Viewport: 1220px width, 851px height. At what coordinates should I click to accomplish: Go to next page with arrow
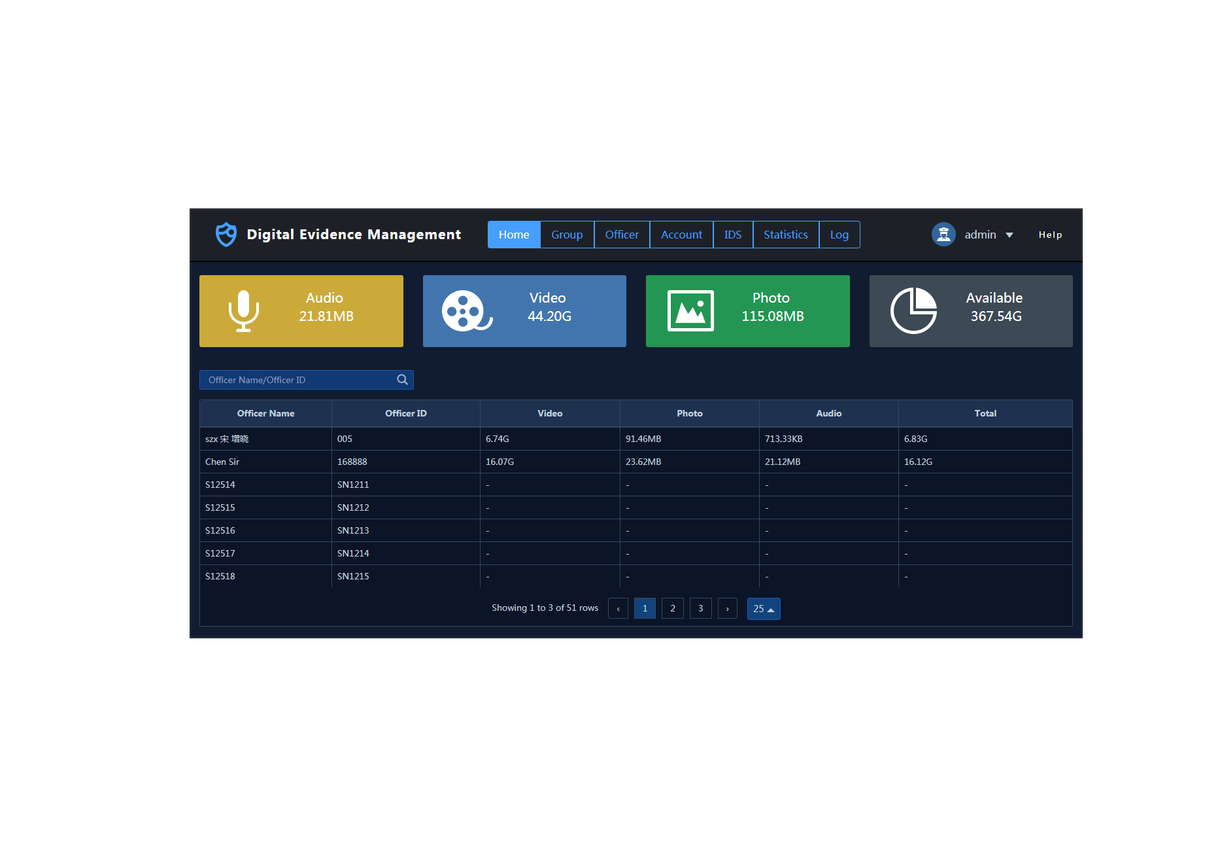coord(727,608)
